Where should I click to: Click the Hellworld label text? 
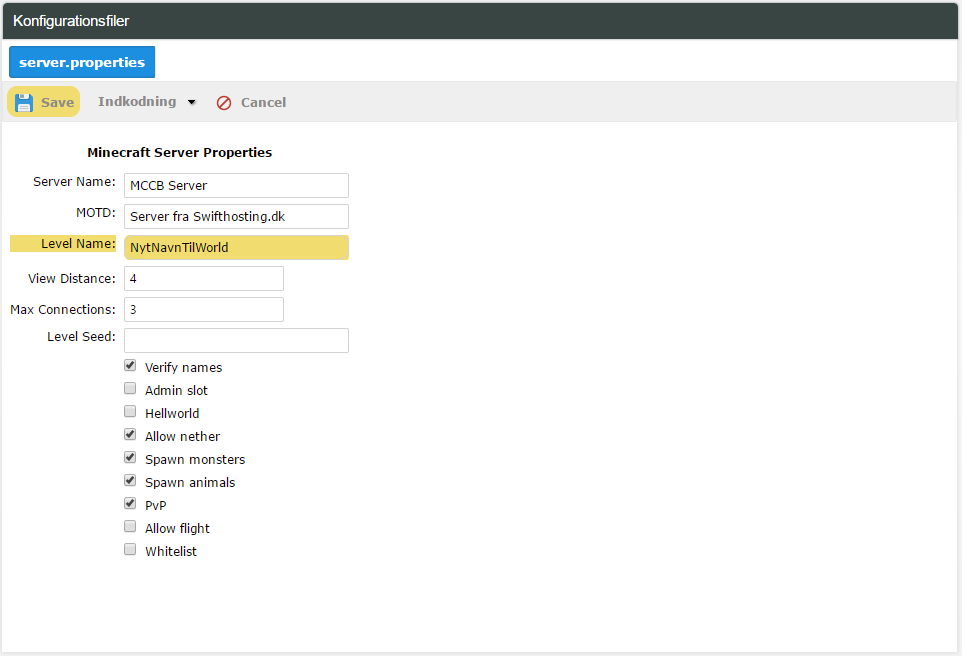(x=172, y=414)
